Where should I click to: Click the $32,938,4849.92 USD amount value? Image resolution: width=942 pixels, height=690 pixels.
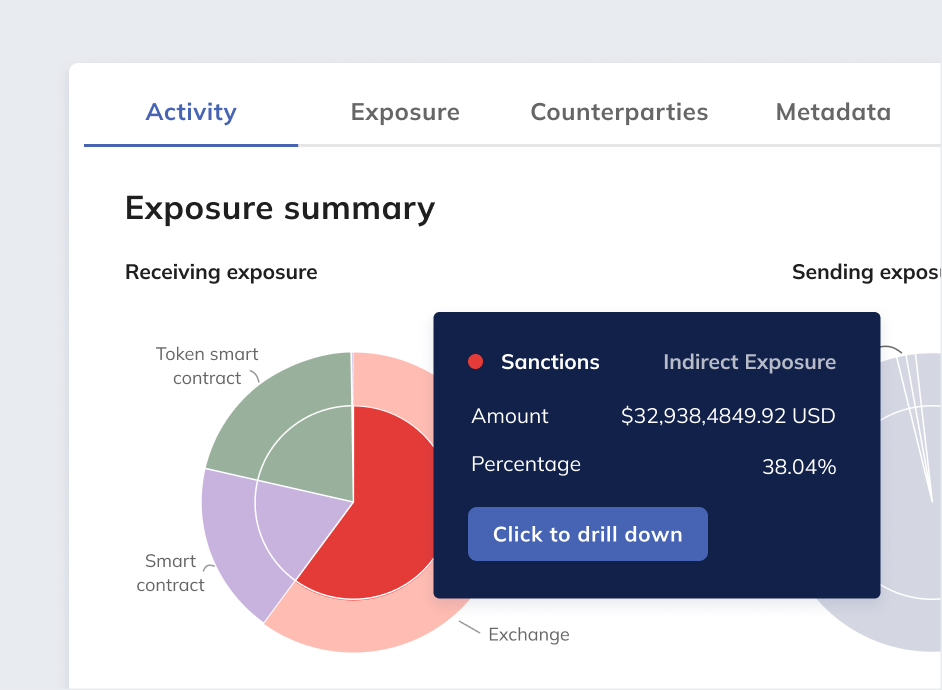[x=727, y=416]
